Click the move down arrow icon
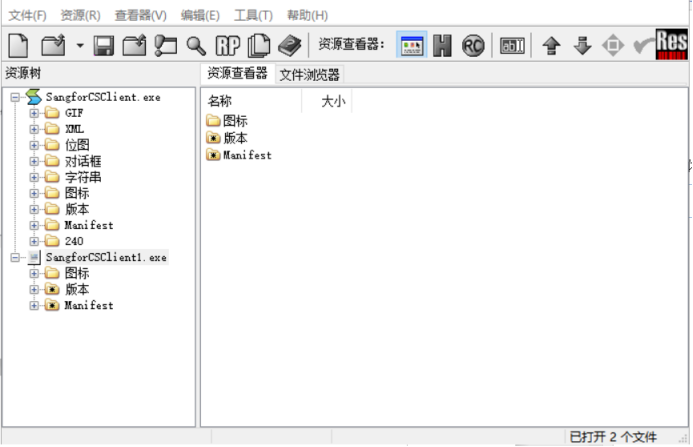 [582, 45]
